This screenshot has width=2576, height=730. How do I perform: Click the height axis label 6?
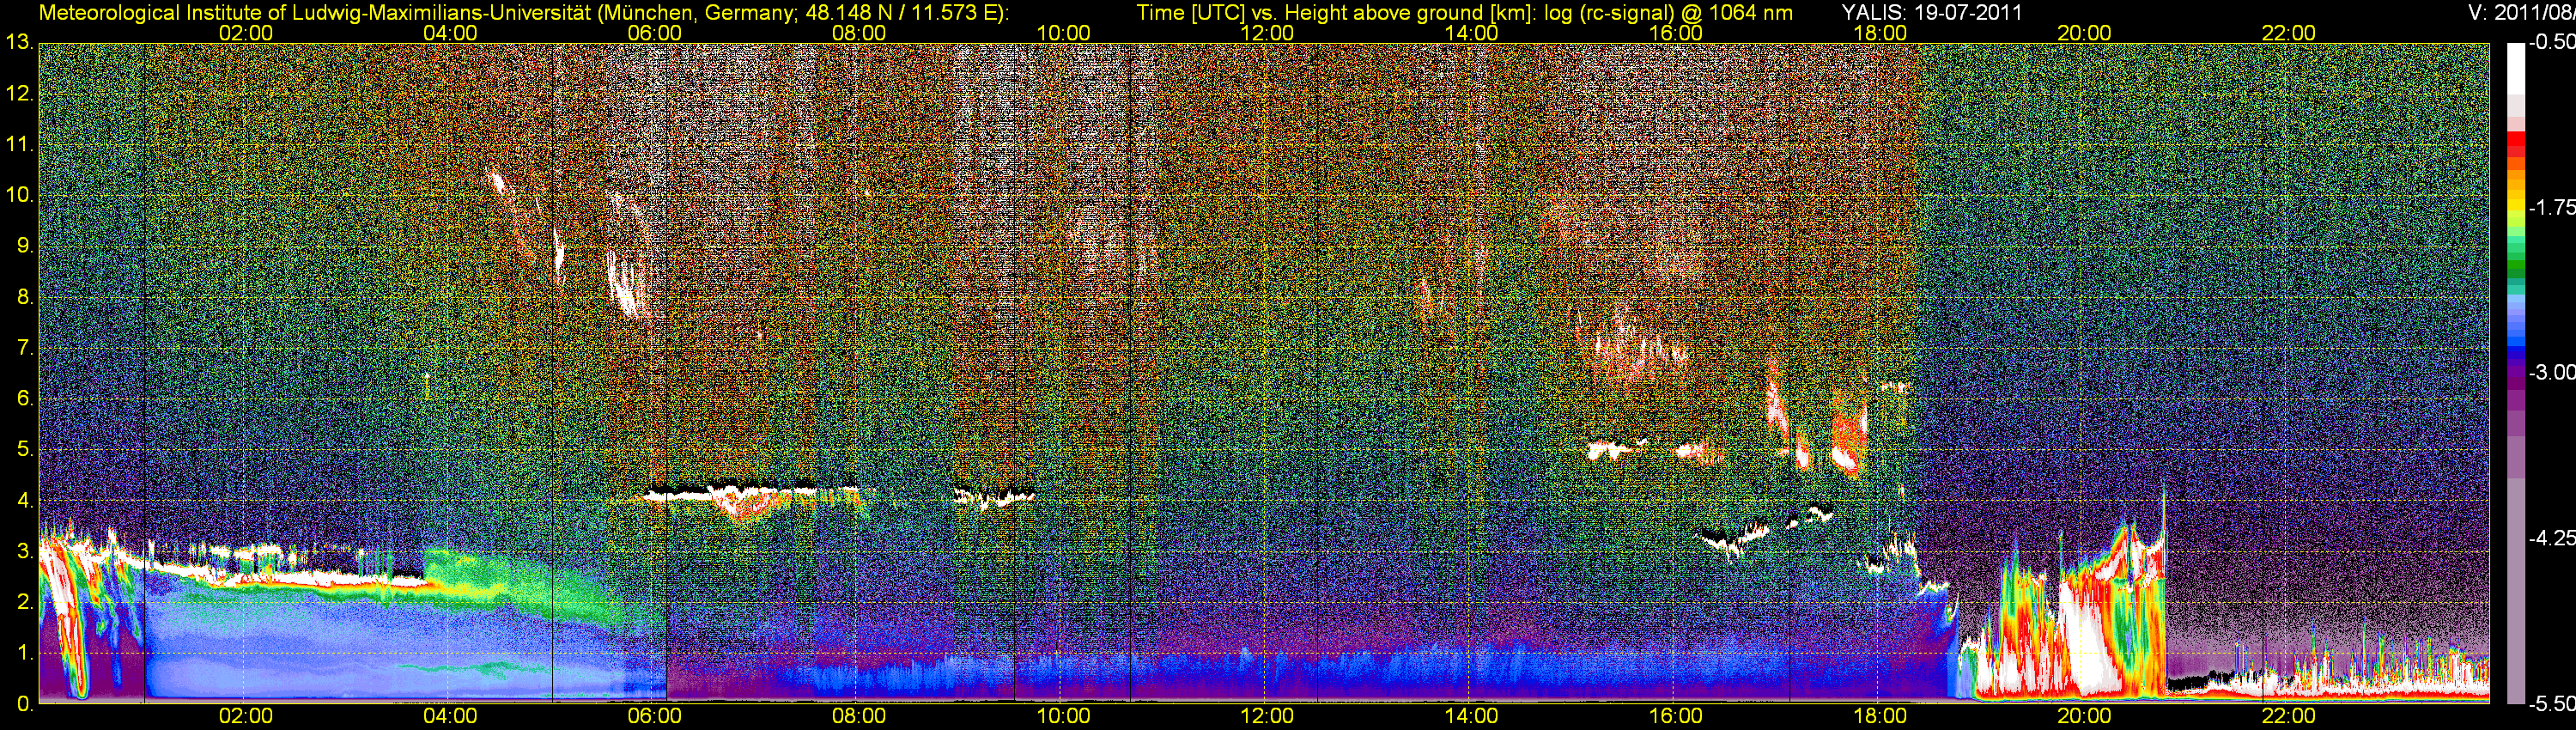[x=24, y=399]
